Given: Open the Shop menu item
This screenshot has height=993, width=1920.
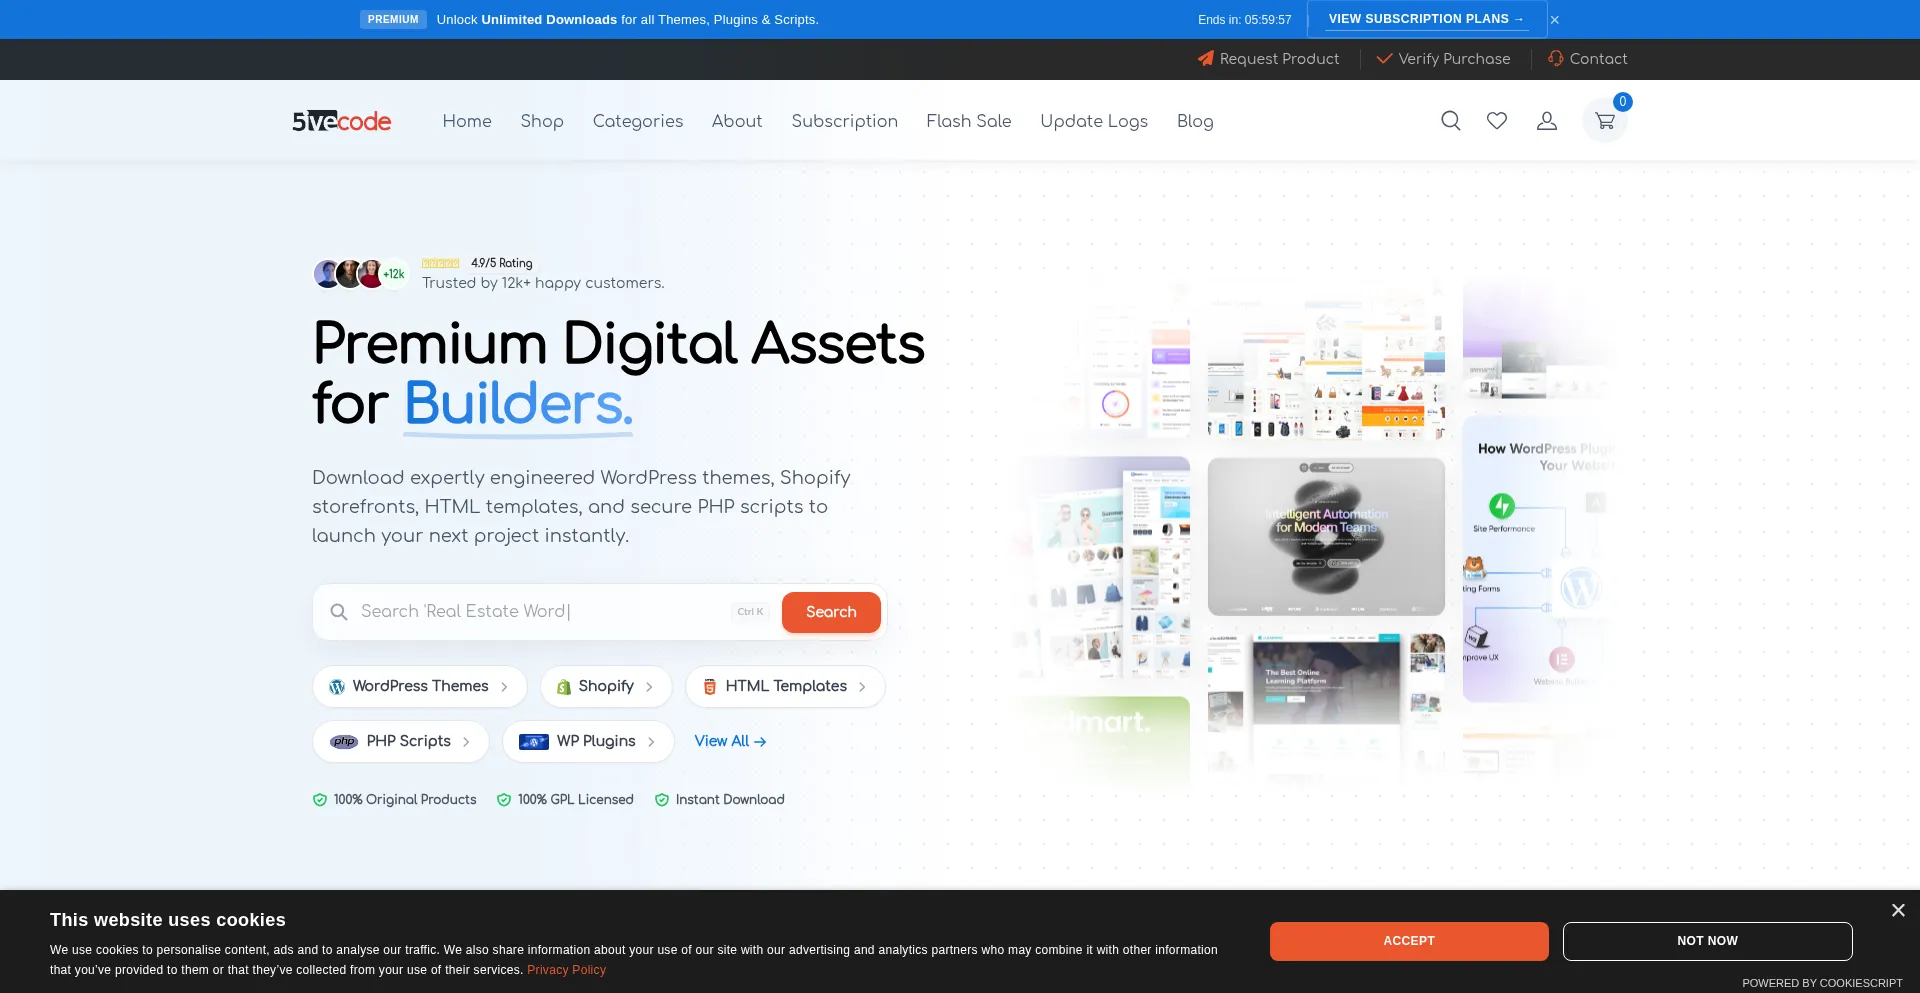Looking at the screenshot, I should (x=542, y=121).
